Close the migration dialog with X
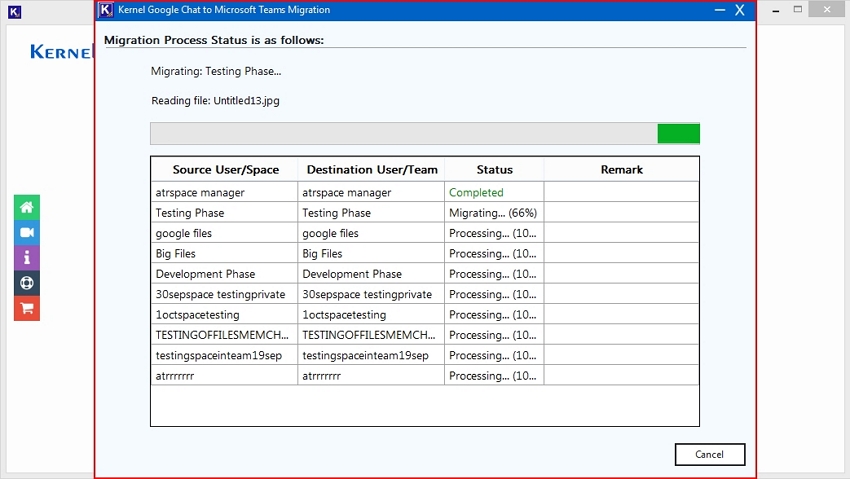 [x=739, y=10]
